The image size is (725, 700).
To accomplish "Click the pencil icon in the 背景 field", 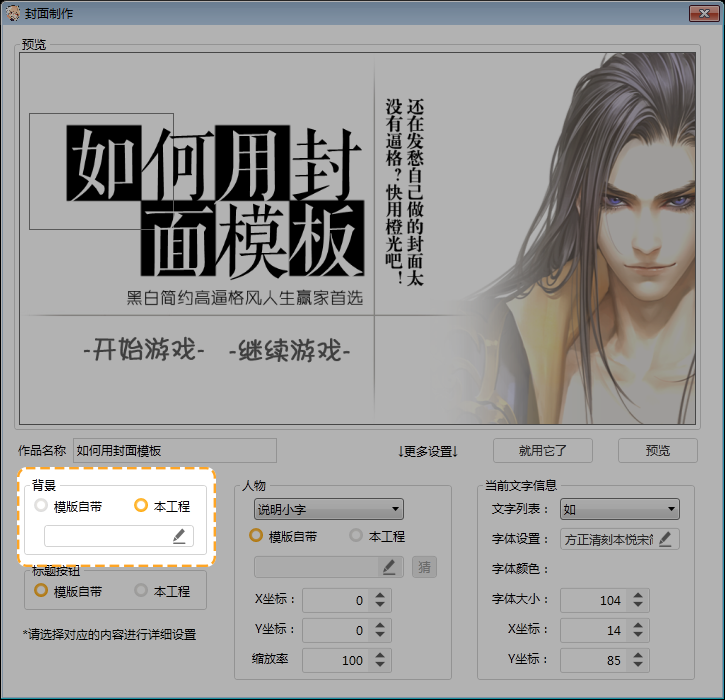I will (x=179, y=536).
